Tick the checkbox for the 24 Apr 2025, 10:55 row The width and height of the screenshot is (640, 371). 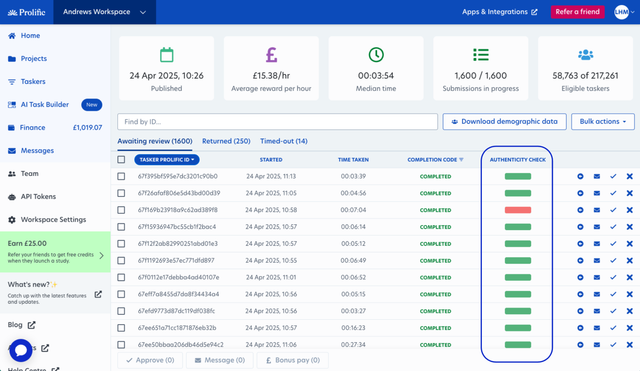coord(121,260)
